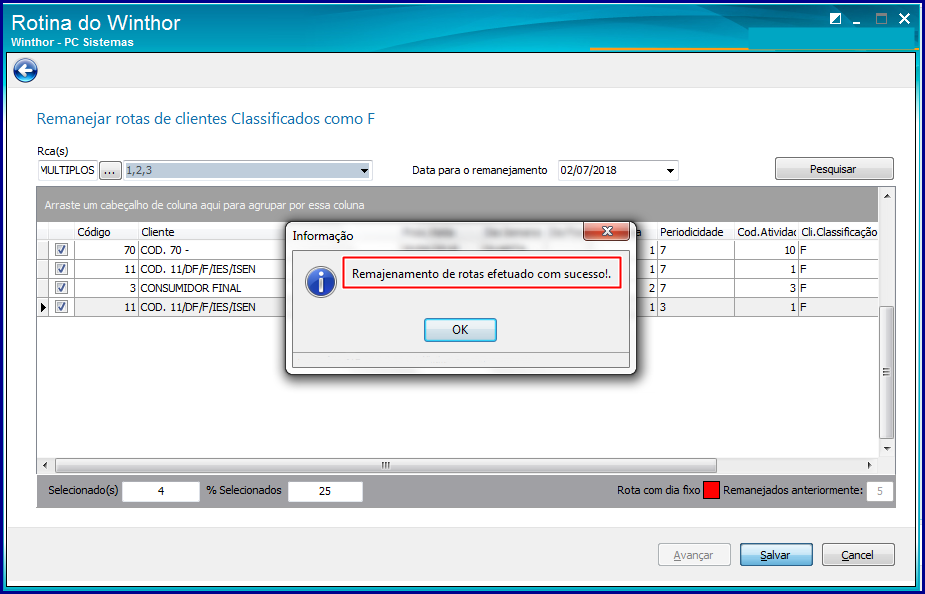Click the vertical scrollbar thumb
The height and width of the screenshot is (594, 925).
point(887,372)
